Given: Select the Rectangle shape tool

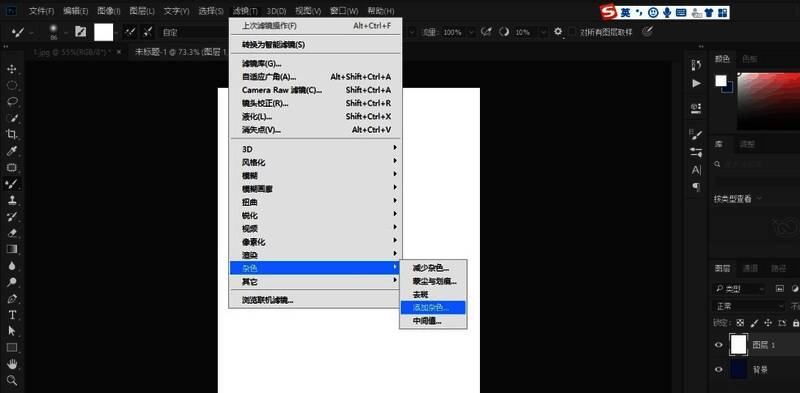Looking at the screenshot, I should (x=12, y=348).
